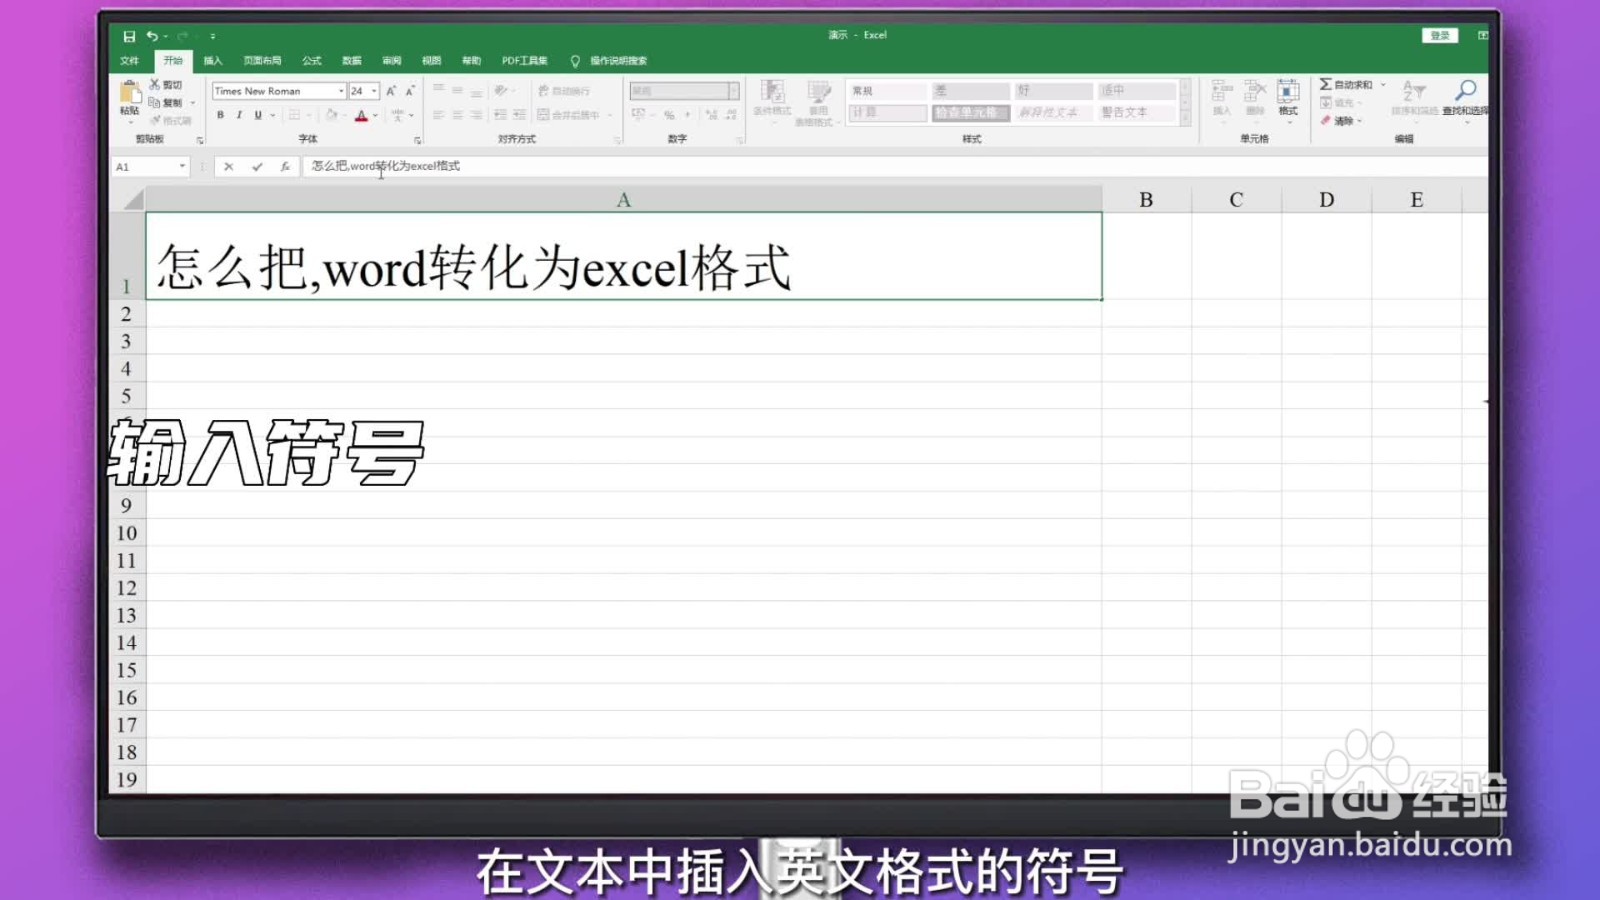Click the Undo arrow in title bar
The height and width of the screenshot is (900, 1600).
pos(152,36)
